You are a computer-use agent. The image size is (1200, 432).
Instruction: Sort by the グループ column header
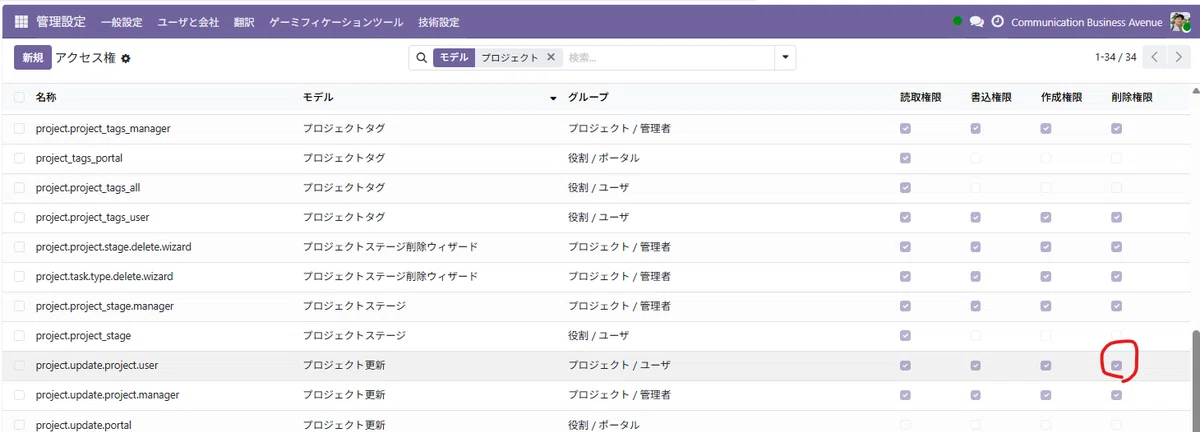[x=588, y=98]
